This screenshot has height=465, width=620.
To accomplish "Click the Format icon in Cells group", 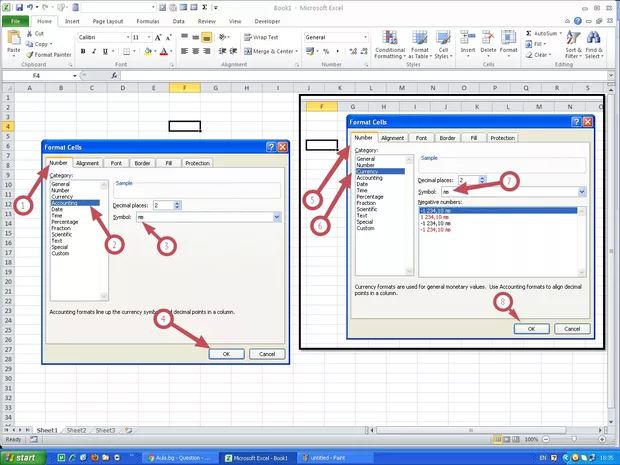I will click(x=508, y=38).
